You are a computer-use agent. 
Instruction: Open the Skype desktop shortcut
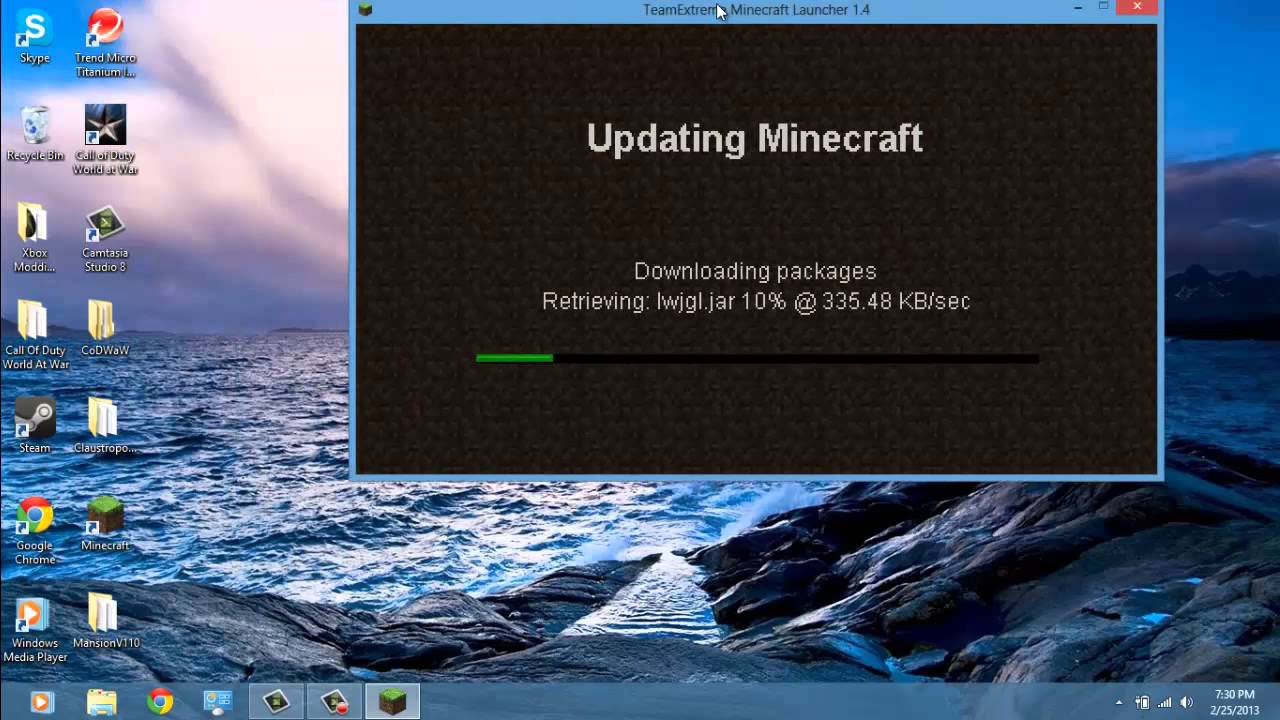coord(34,36)
